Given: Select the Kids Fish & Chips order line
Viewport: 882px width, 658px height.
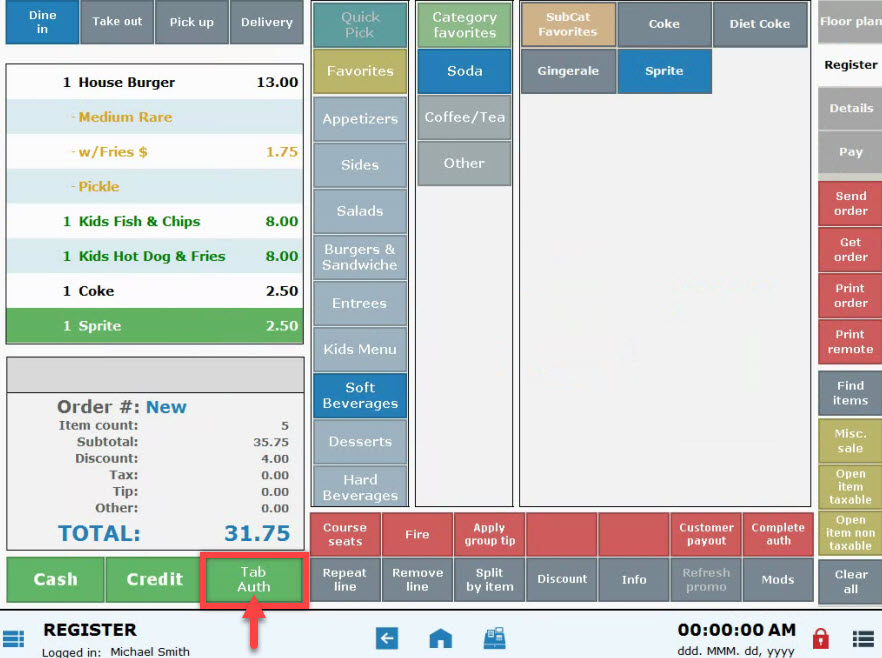Looking at the screenshot, I should pyautogui.click(x=154, y=221).
